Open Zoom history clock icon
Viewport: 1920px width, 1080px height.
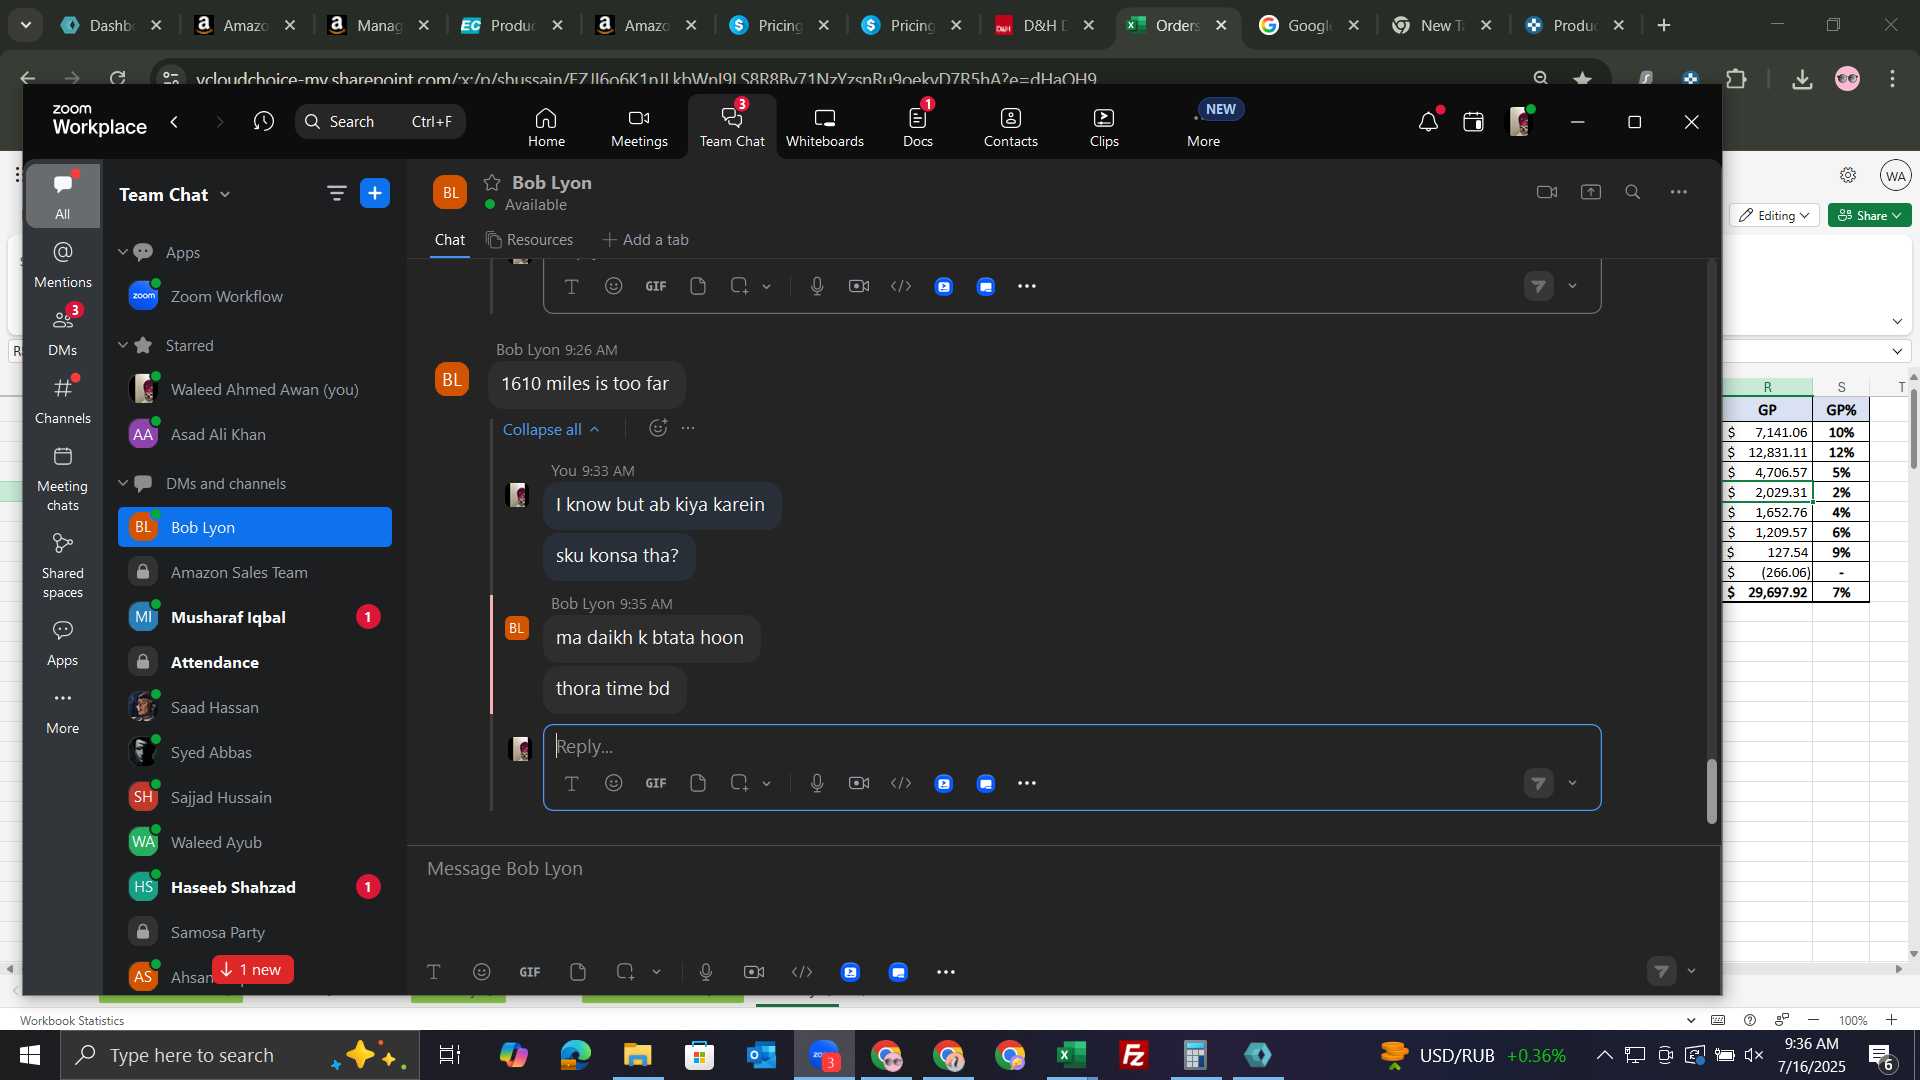tap(263, 122)
